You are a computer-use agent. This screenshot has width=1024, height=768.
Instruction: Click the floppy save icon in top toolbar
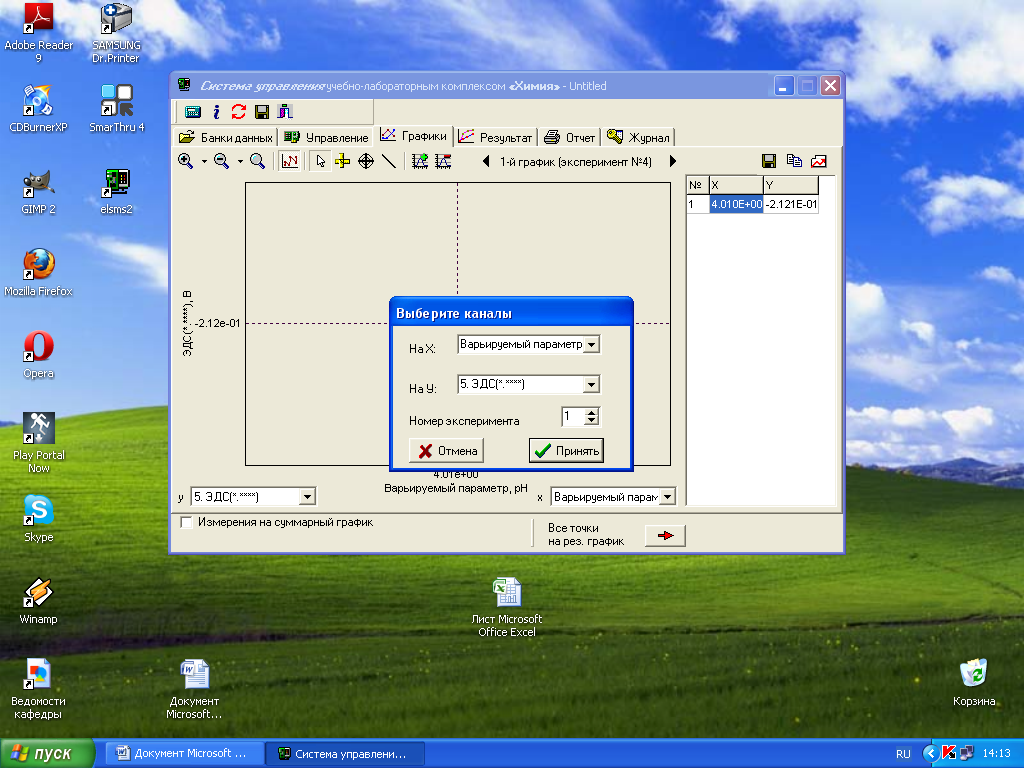click(x=262, y=112)
